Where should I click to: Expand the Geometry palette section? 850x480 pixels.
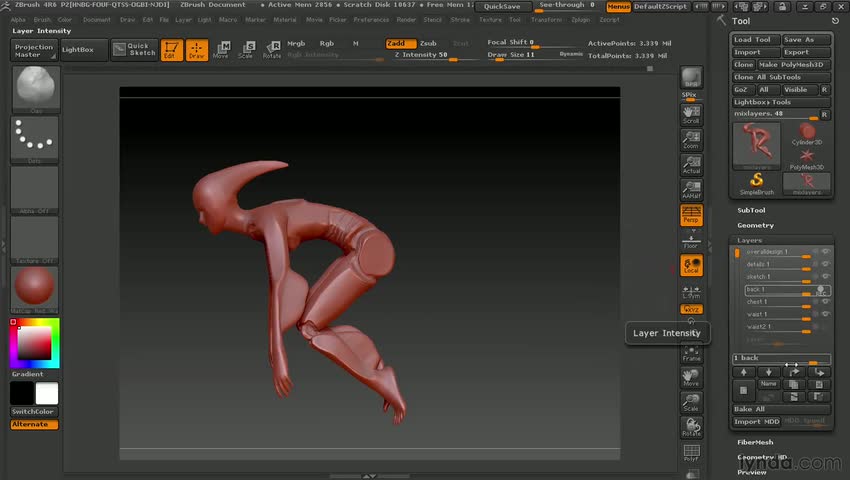click(756, 225)
